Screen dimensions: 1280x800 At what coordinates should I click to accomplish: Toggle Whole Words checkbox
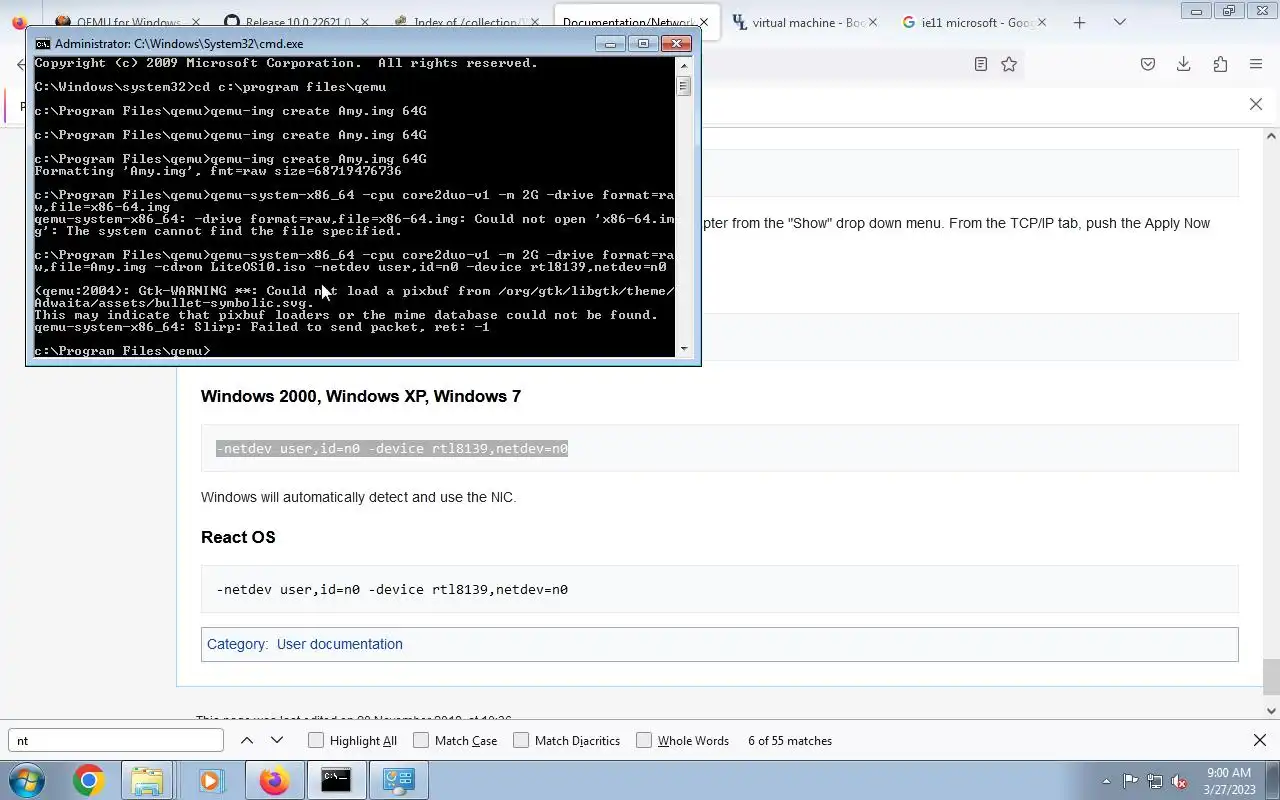(644, 740)
